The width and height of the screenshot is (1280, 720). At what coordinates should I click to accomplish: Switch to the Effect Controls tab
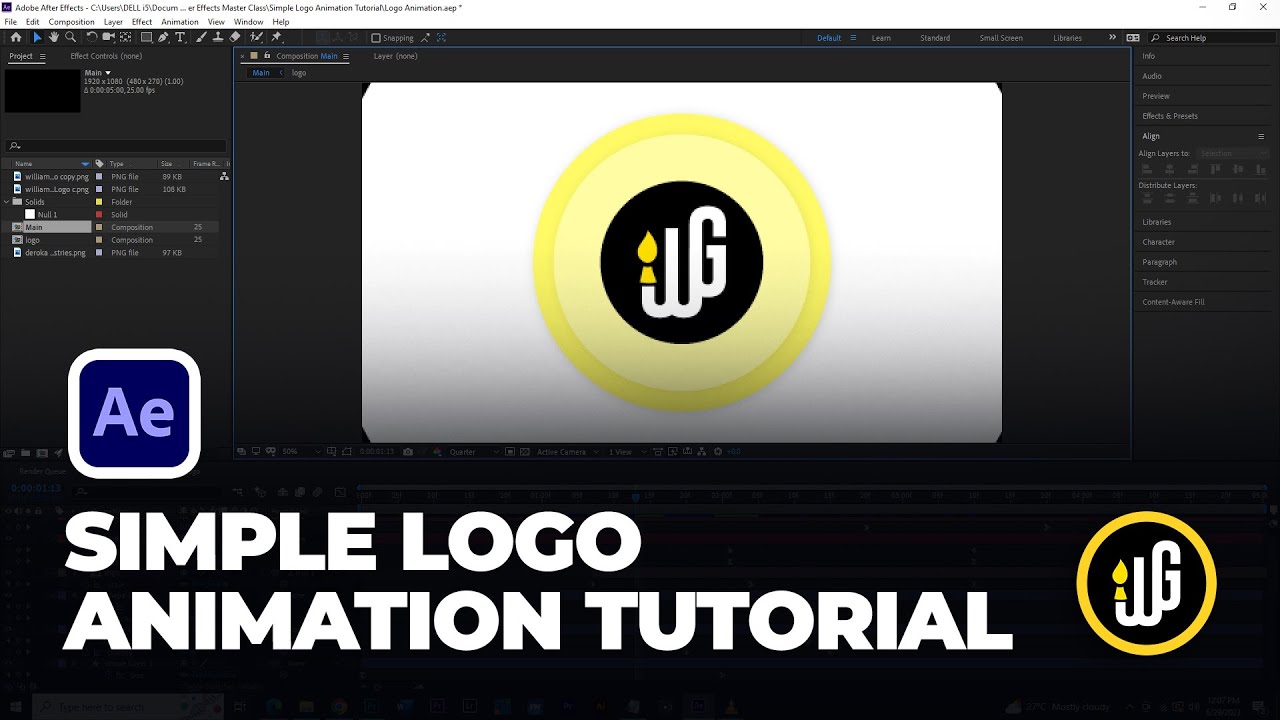[x=106, y=56]
